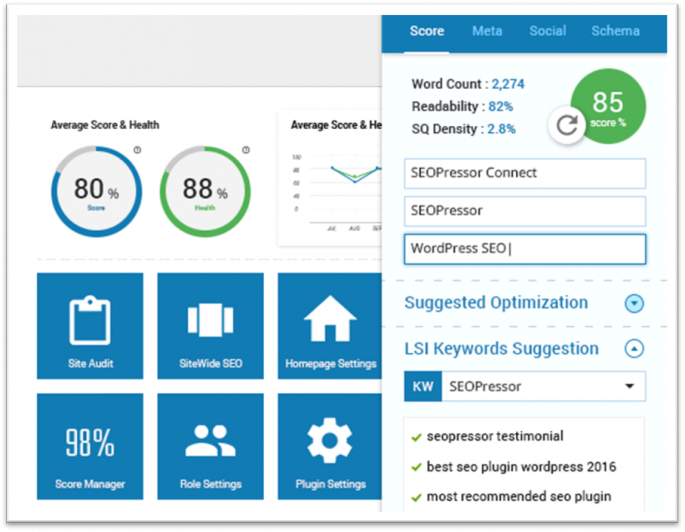Switch to the Score tab
The height and width of the screenshot is (532, 685).
click(x=427, y=31)
